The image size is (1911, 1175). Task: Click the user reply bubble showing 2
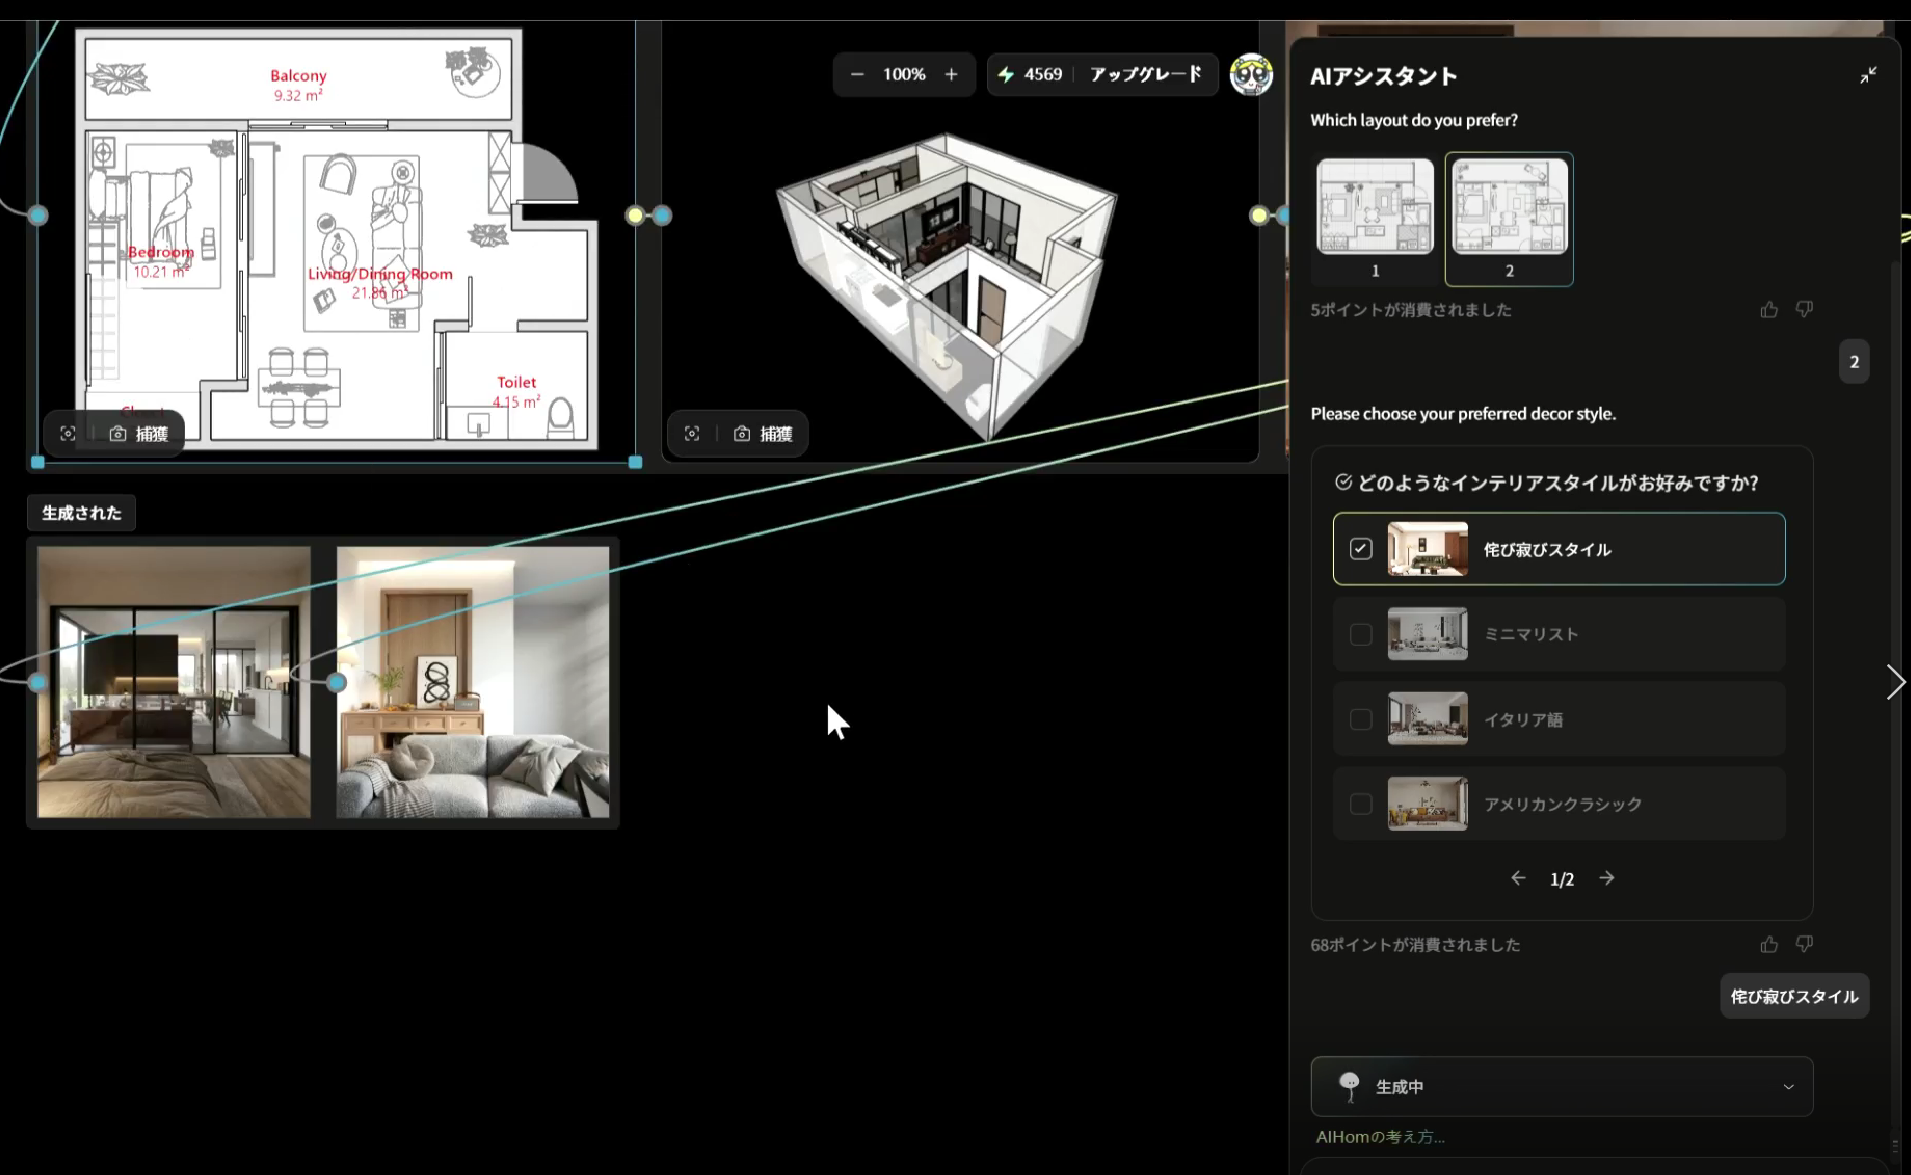point(1854,362)
